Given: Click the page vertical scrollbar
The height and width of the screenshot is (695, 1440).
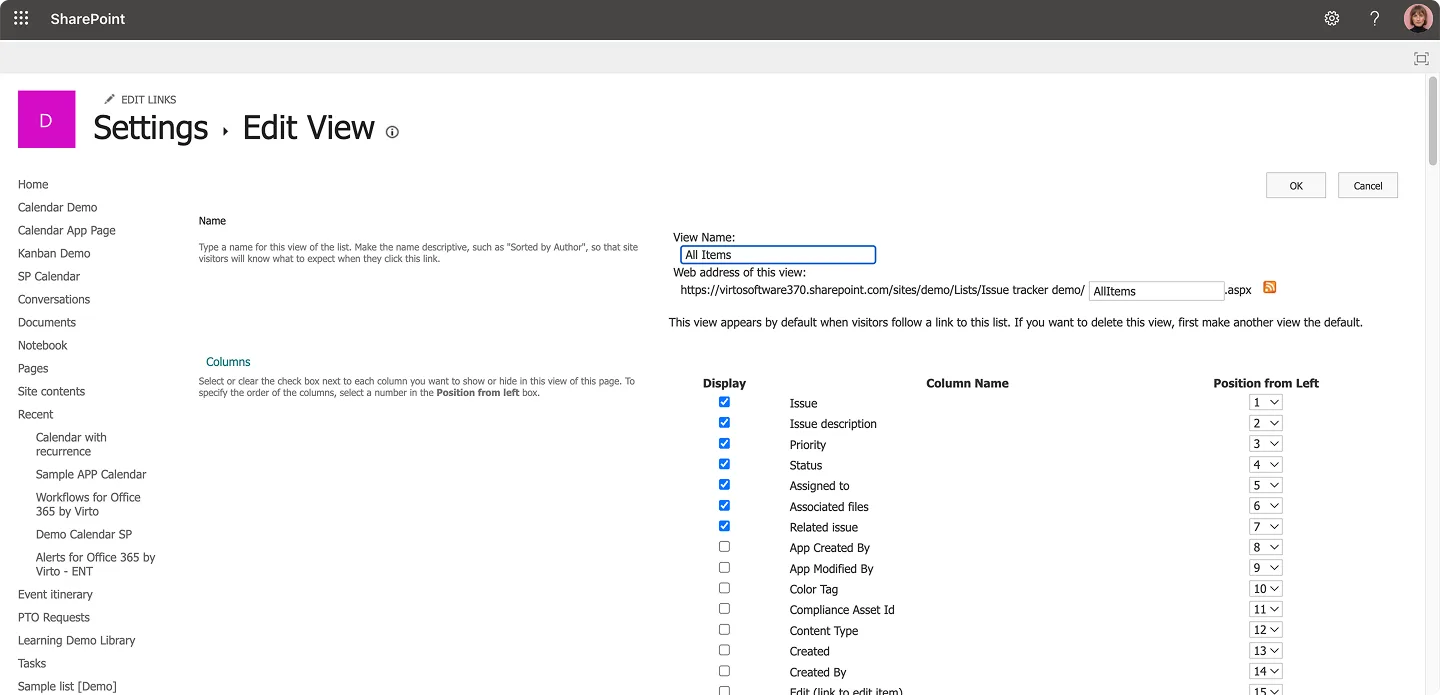Looking at the screenshot, I should tap(1432, 120).
